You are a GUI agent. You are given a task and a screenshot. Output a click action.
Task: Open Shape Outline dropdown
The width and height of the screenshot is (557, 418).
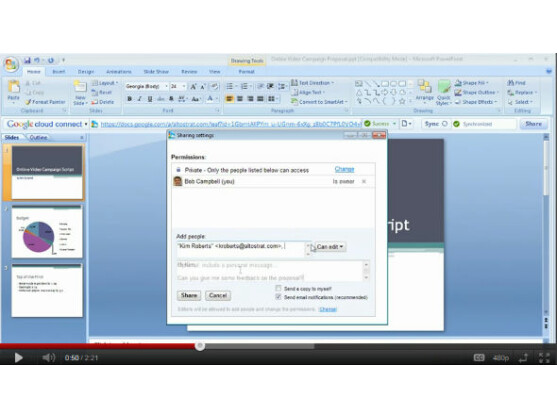coord(477,92)
